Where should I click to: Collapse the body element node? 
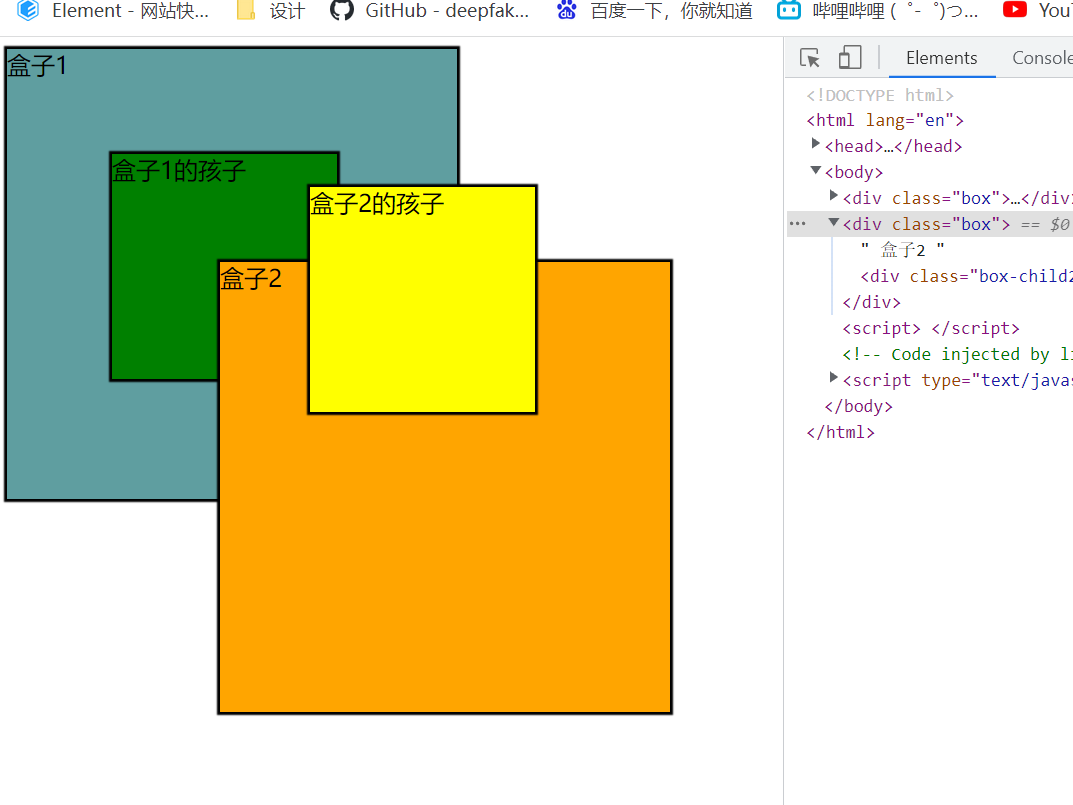coord(815,170)
